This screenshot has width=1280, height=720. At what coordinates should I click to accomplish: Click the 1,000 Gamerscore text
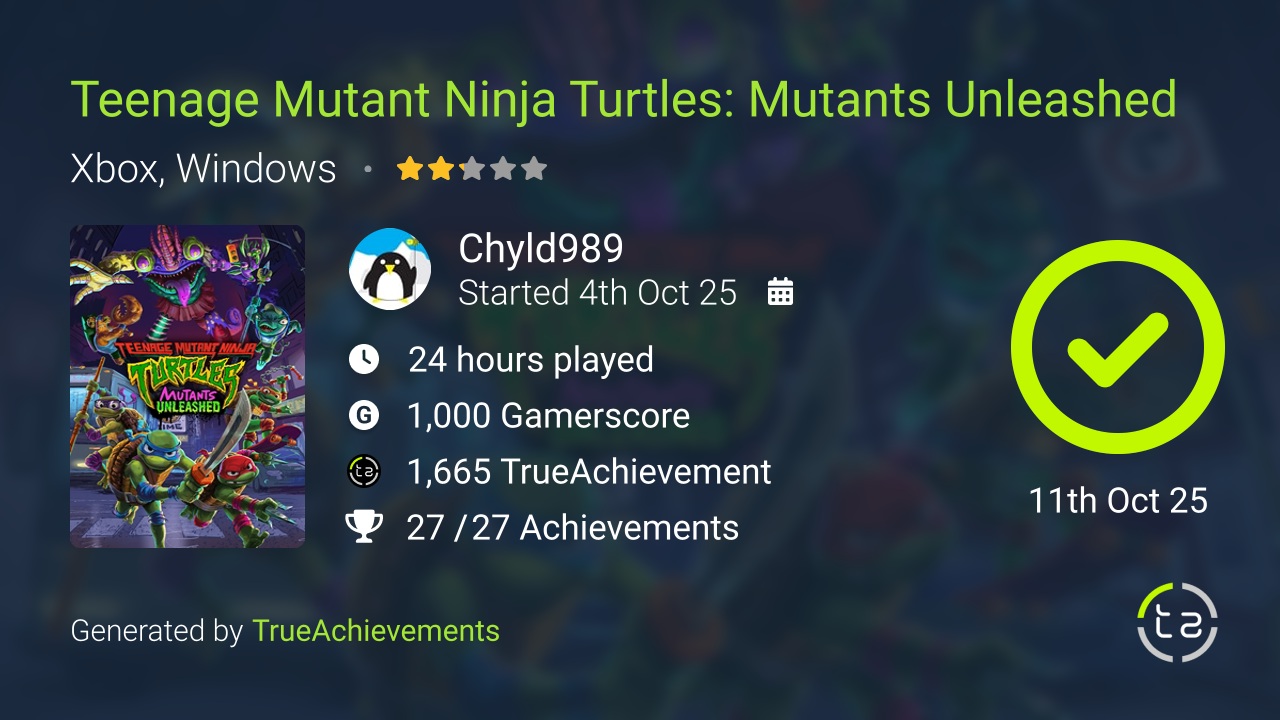pyautogui.click(x=548, y=415)
